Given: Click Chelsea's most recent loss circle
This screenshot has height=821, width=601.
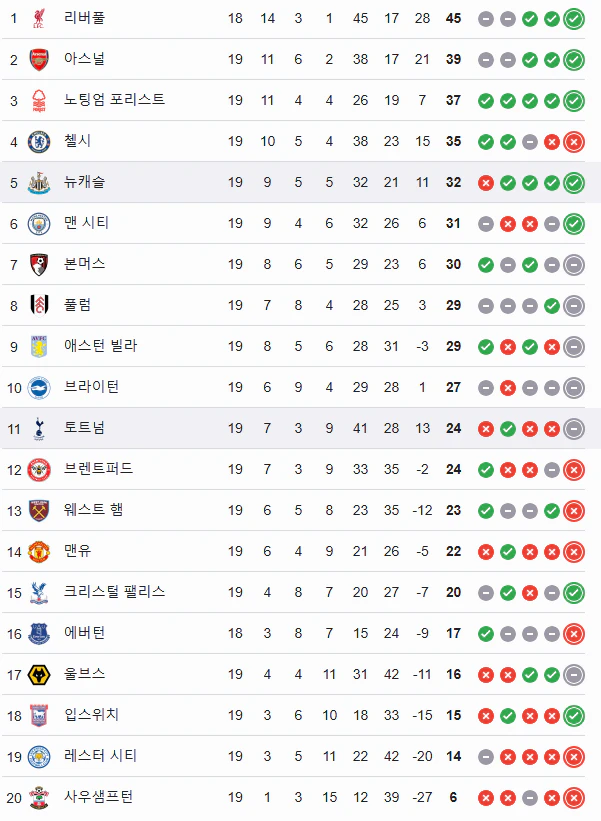Looking at the screenshot, I should [x=574, y=142].
